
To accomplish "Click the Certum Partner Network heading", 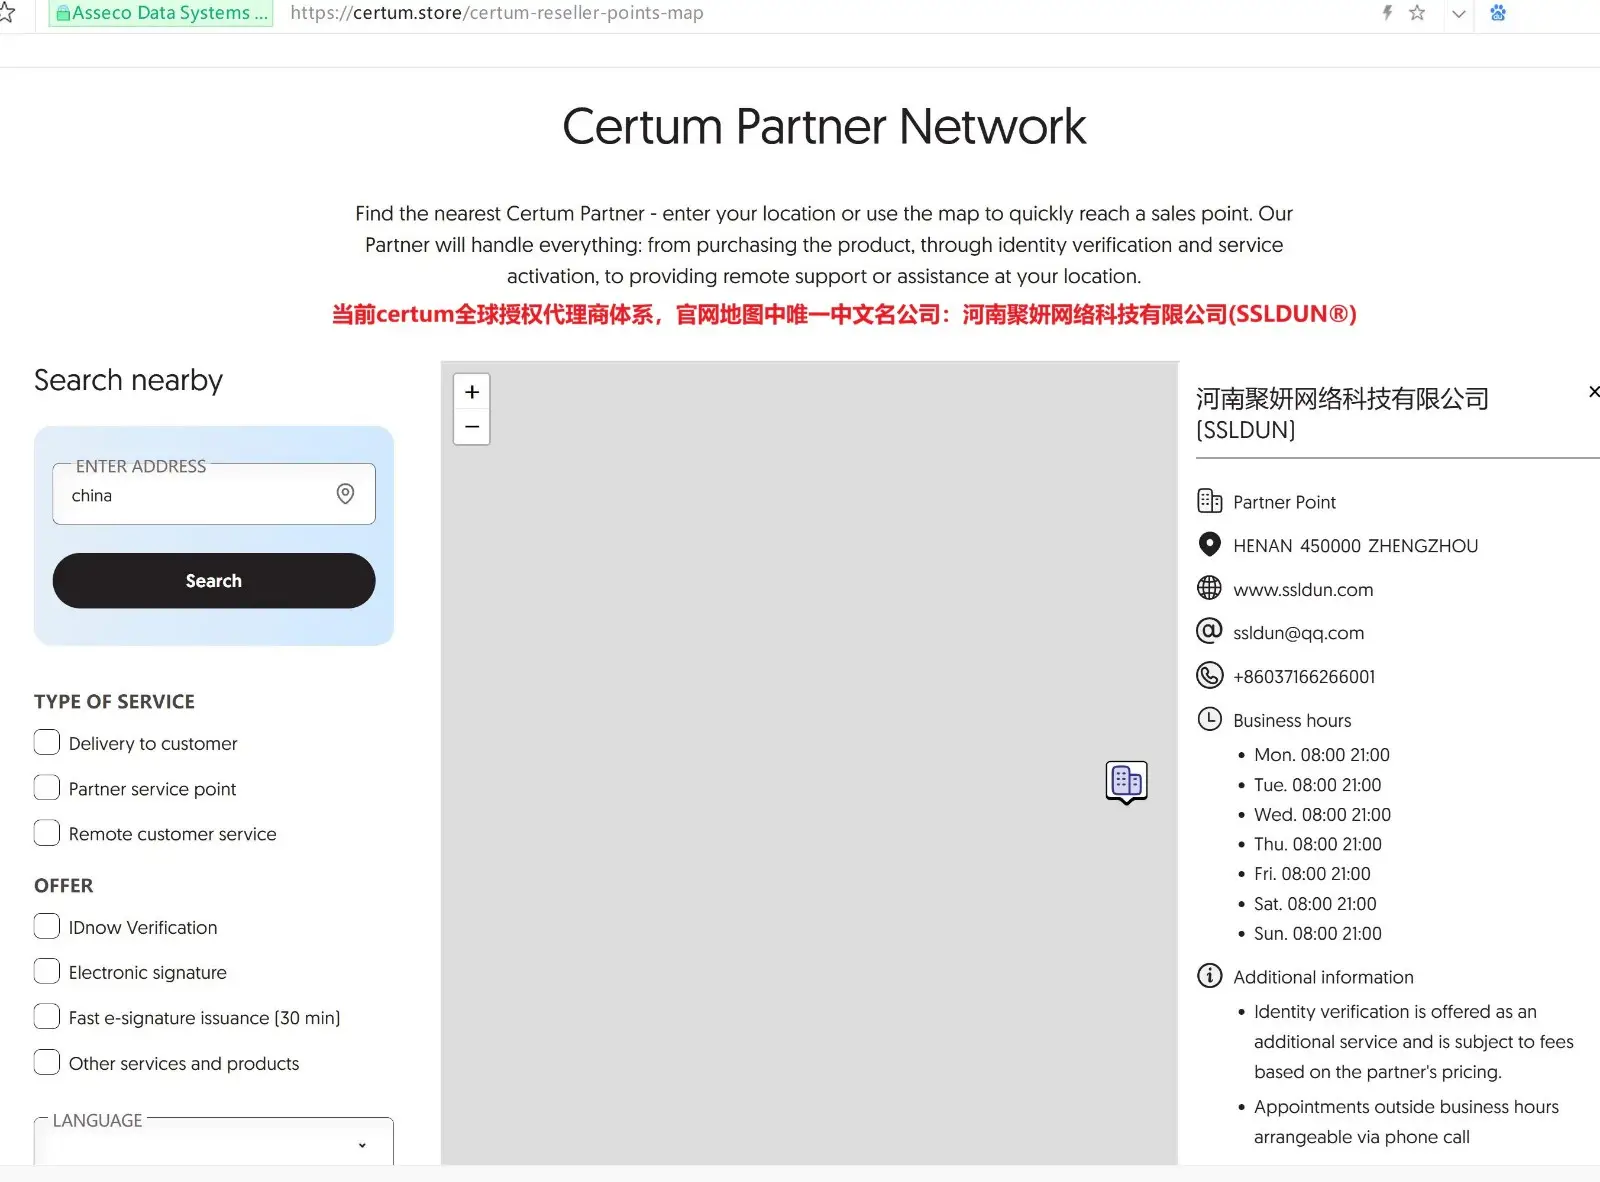I will click(x=824, y=127).
